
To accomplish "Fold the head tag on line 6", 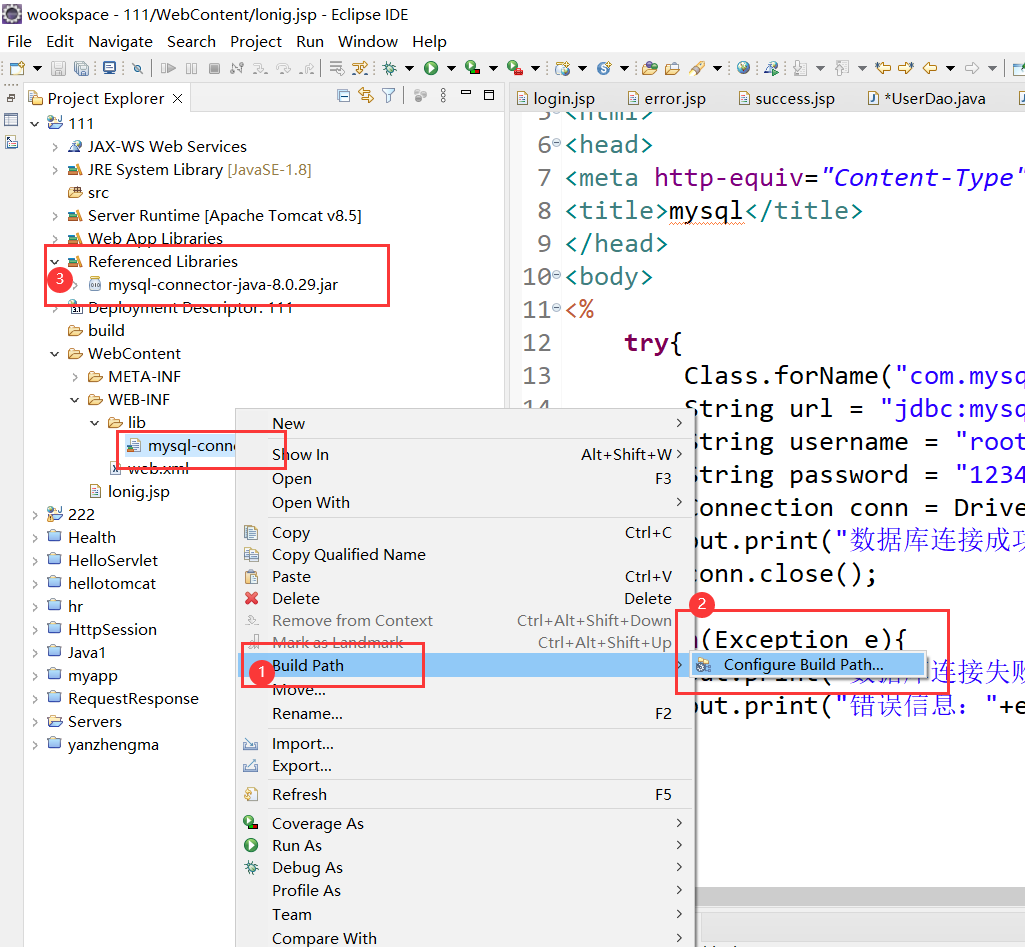I will (556, 142).
